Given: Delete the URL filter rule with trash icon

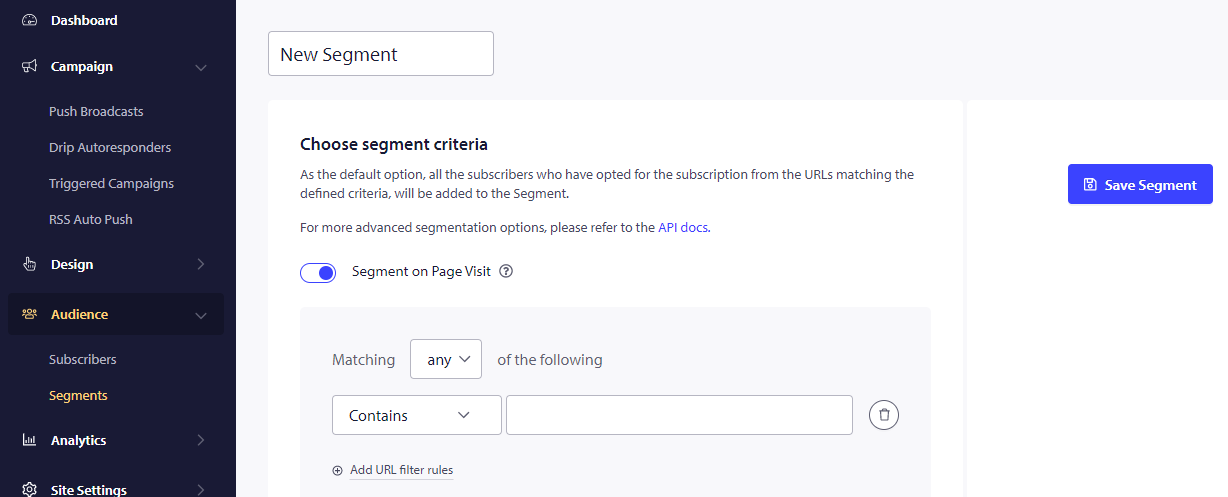Looking at the screenshot, I should 884,415.
